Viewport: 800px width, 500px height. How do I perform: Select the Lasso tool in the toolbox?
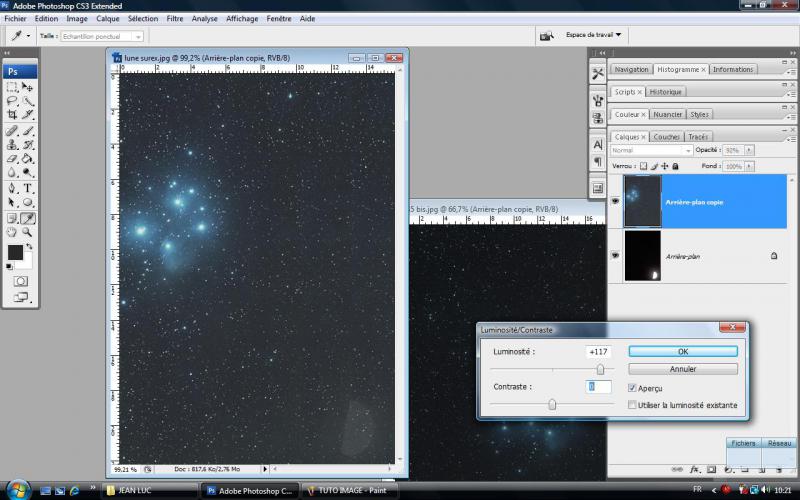coord(12,101)
